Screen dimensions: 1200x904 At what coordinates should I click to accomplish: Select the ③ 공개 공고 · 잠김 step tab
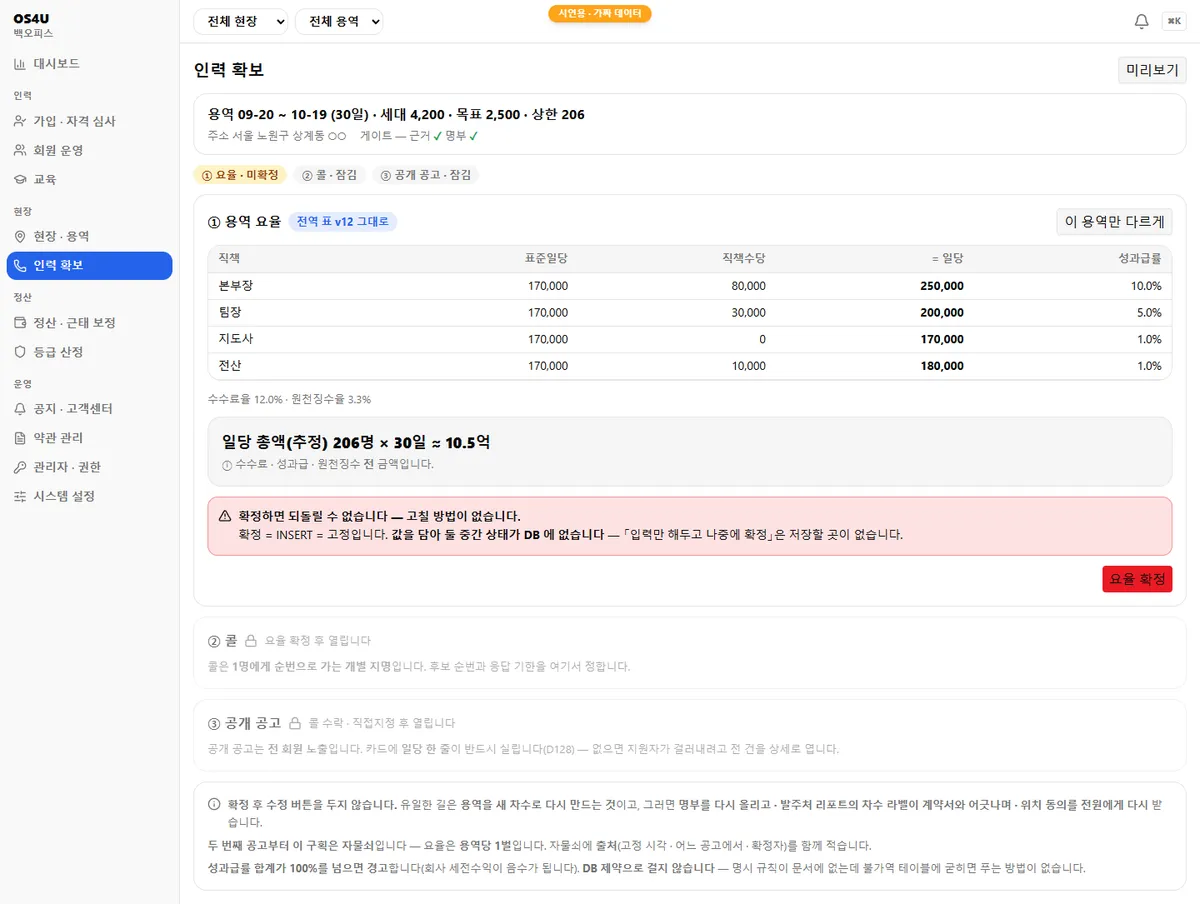(x=426, y=175)
